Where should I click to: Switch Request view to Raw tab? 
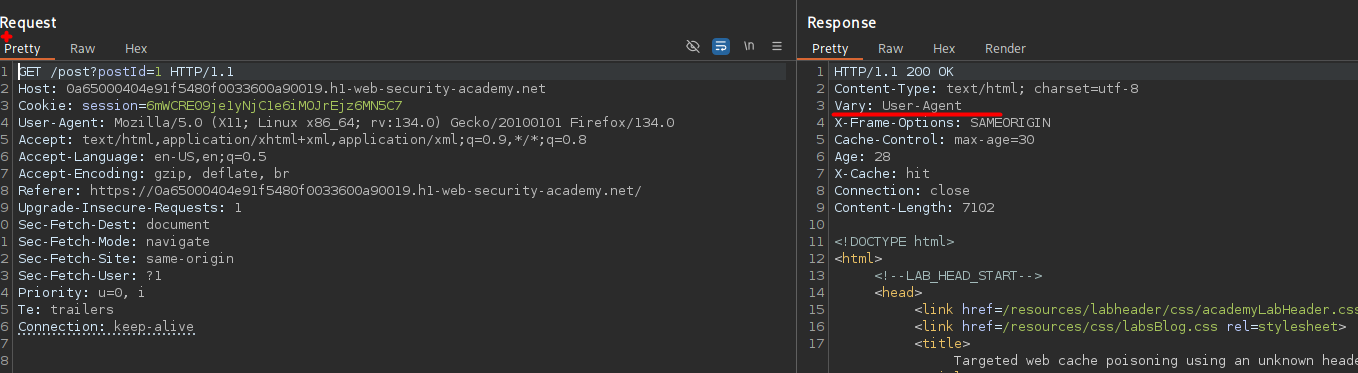click(83, 48)
